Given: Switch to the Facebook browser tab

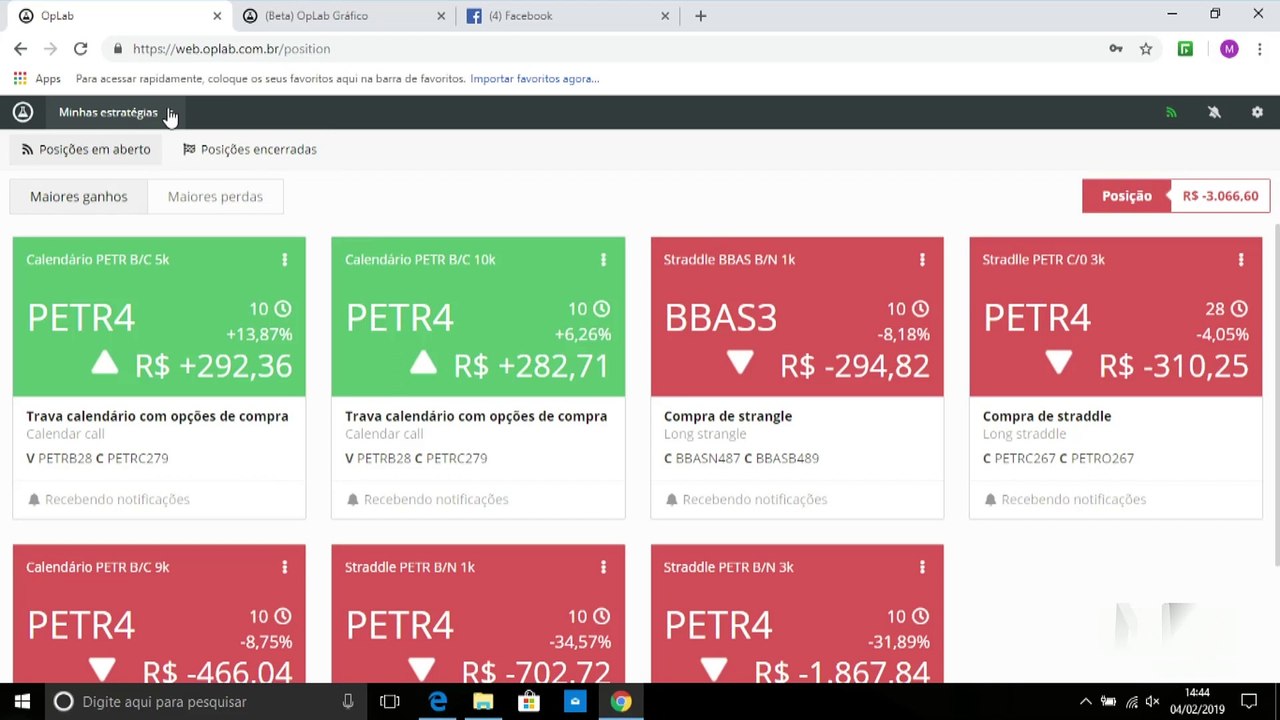Looking at the screenshot, I should 564,16.
